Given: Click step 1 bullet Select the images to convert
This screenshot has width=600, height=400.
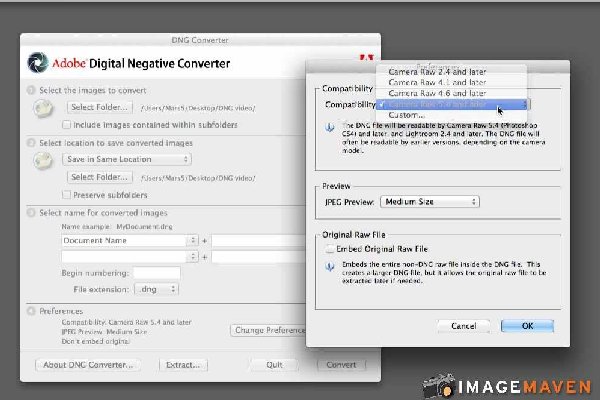Looking at the screenshot, I should (x=31, y=90).
